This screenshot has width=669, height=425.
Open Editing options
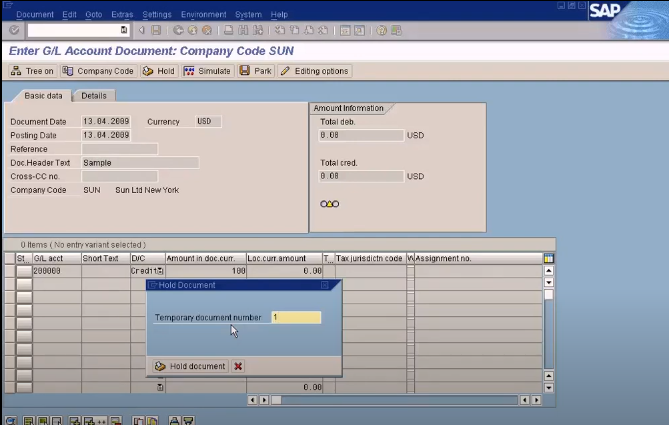(315, 71)
